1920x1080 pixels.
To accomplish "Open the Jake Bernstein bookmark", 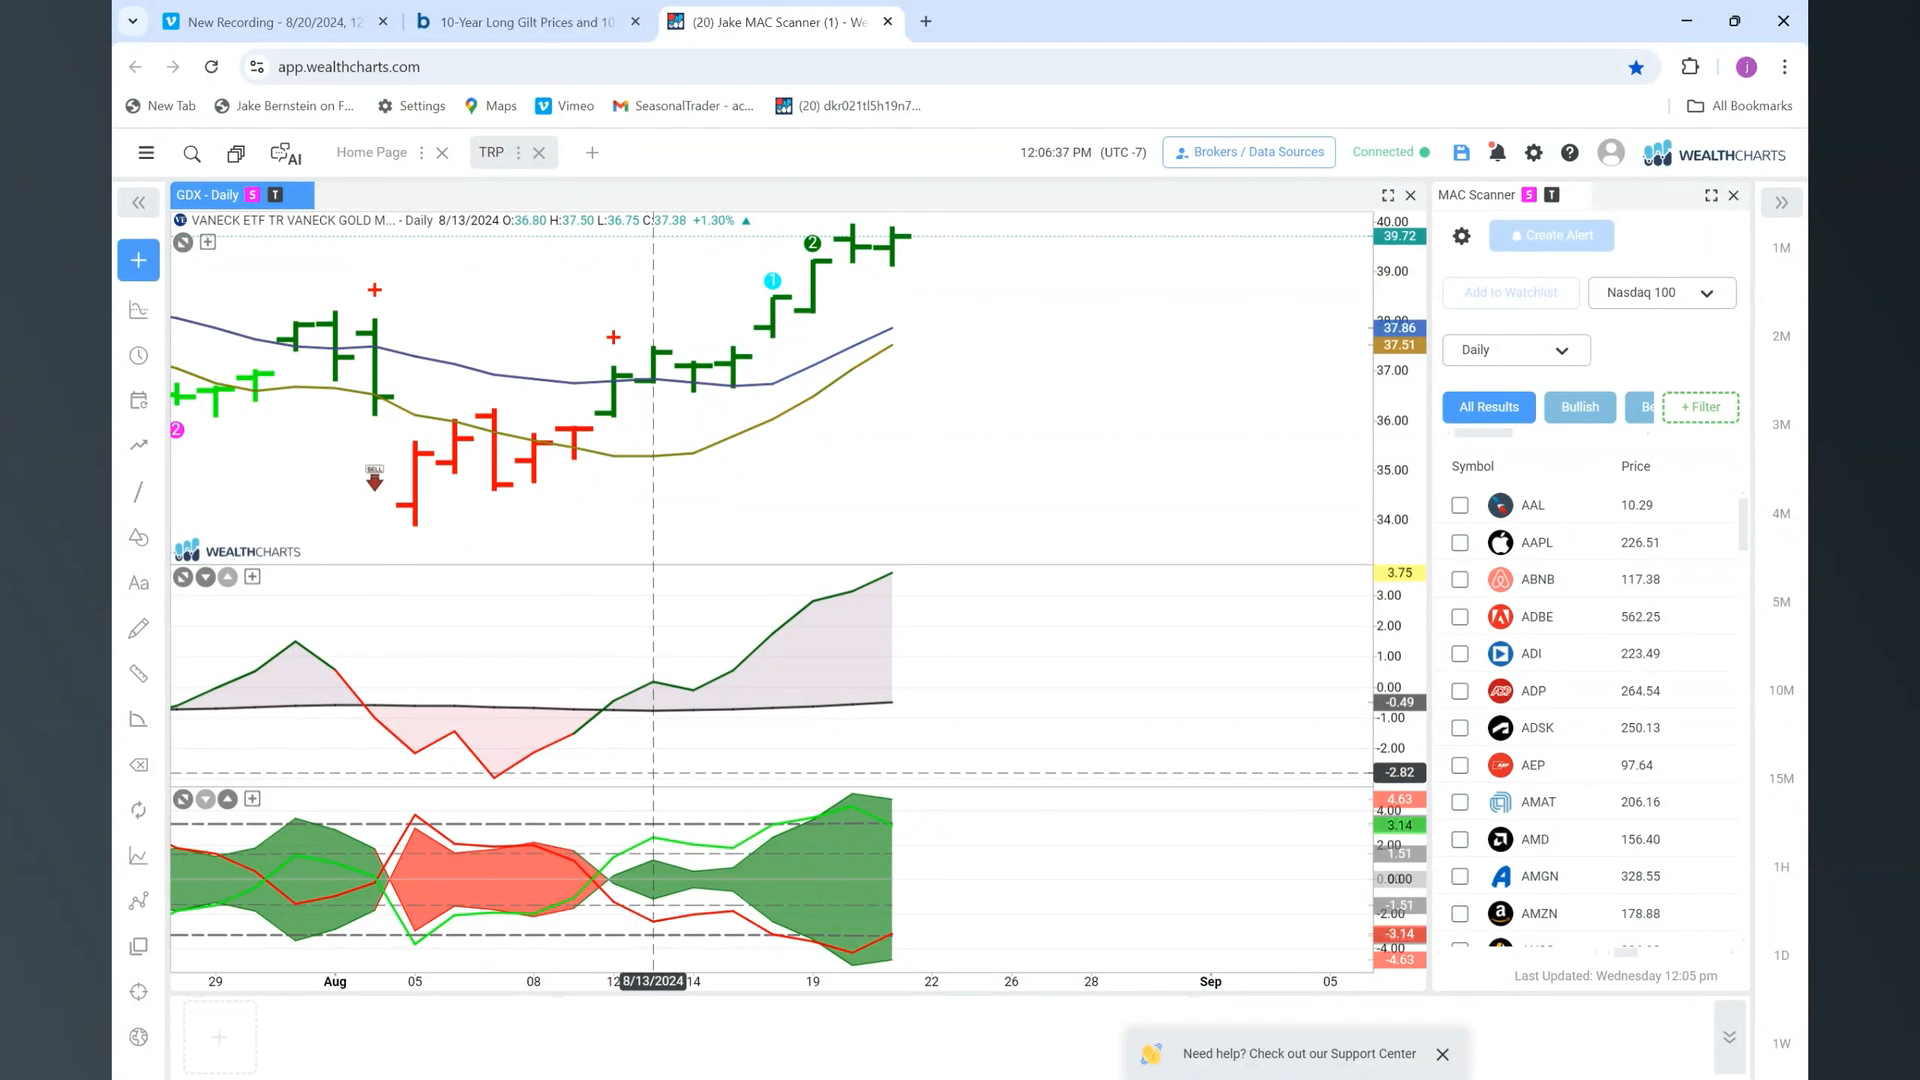I will coord(285,106).
